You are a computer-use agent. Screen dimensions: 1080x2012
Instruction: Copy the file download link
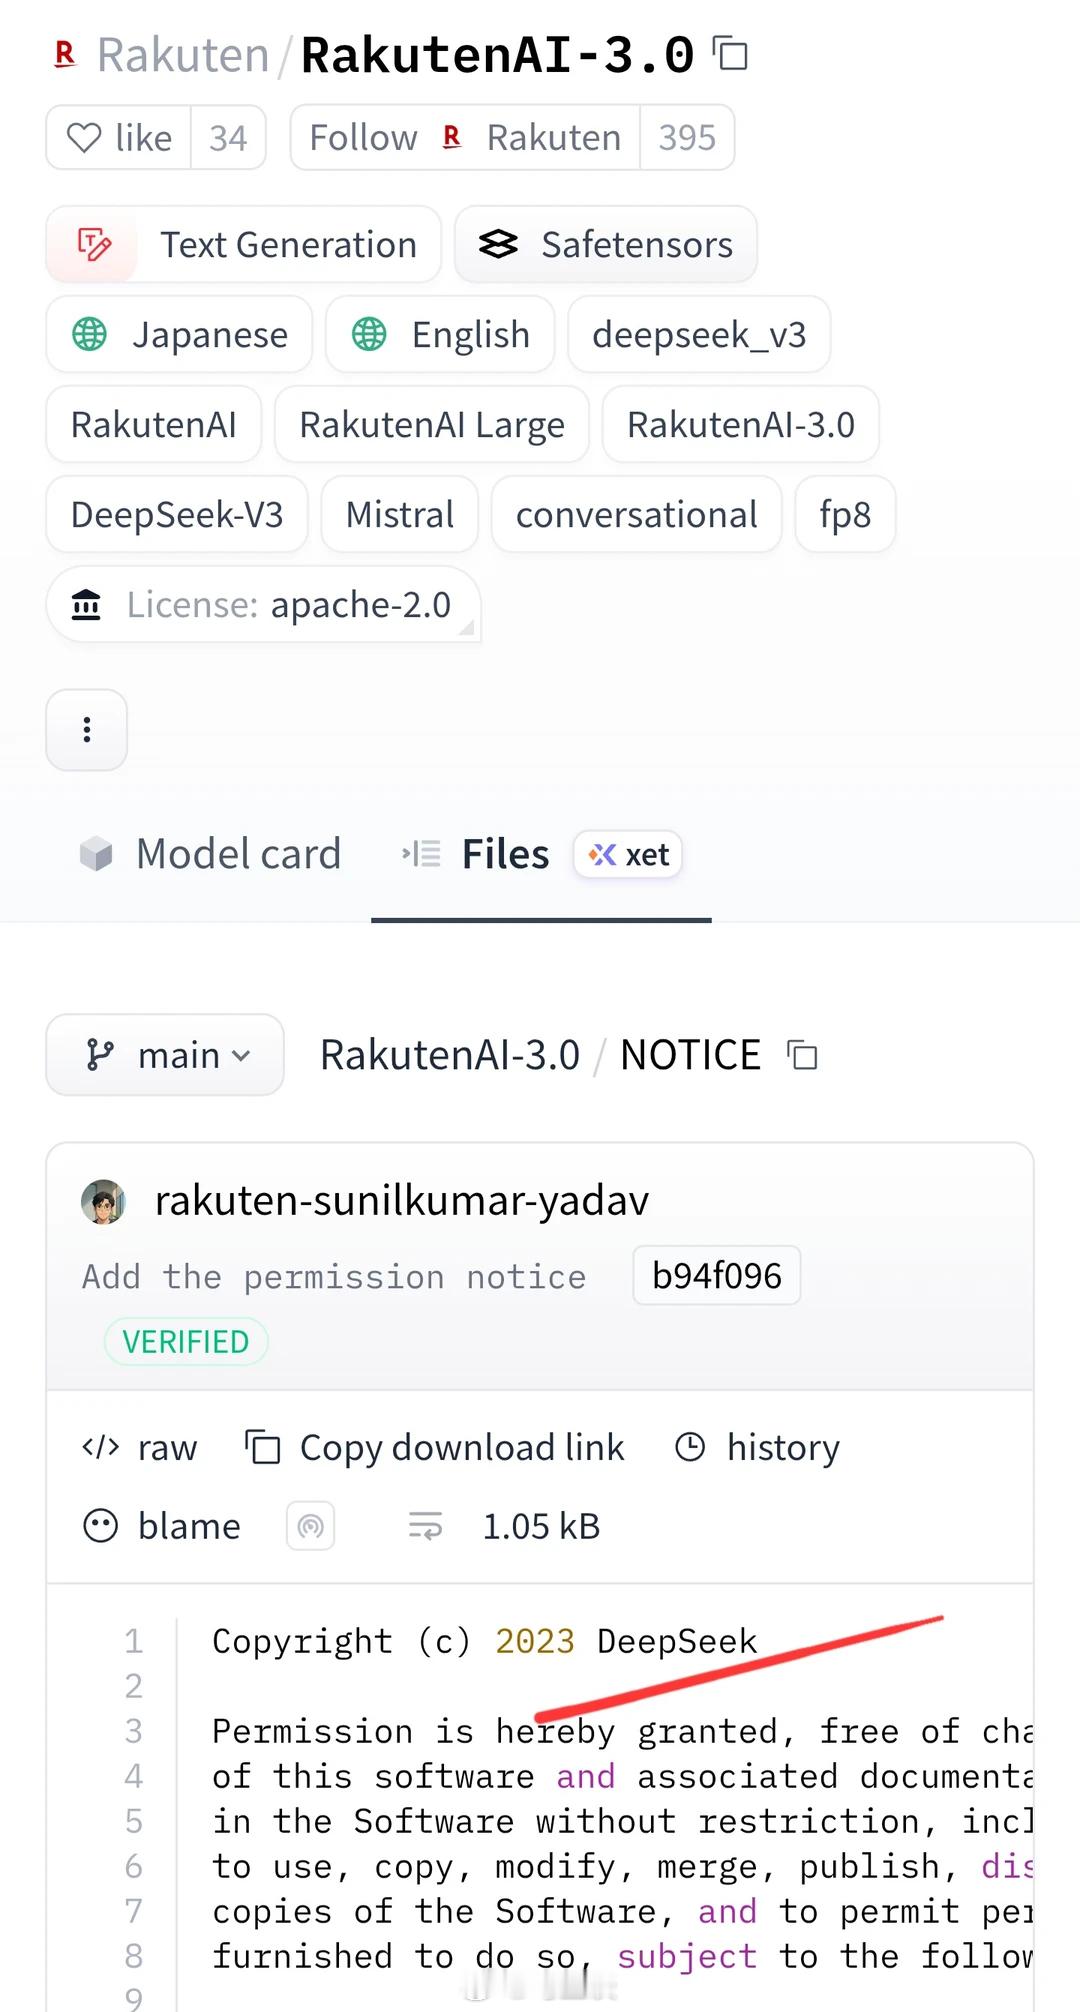point(435,1447)
